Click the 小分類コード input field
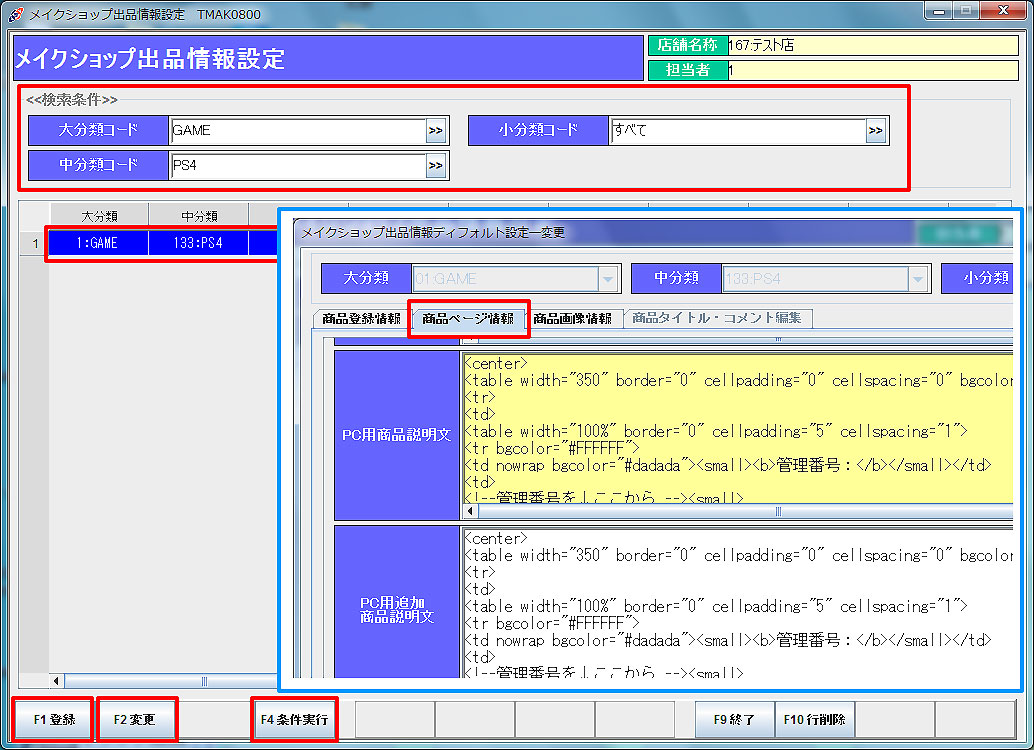The width and height of the screenshot is (1034, 750). pos(737,130)
